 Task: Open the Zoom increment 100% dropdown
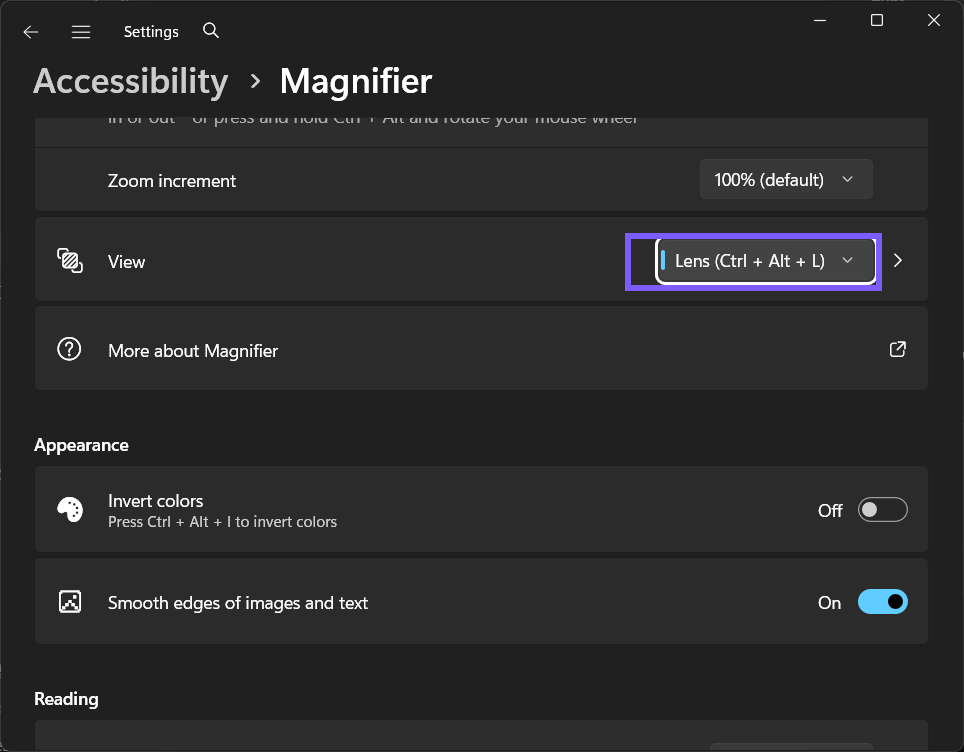click(786, 179)
